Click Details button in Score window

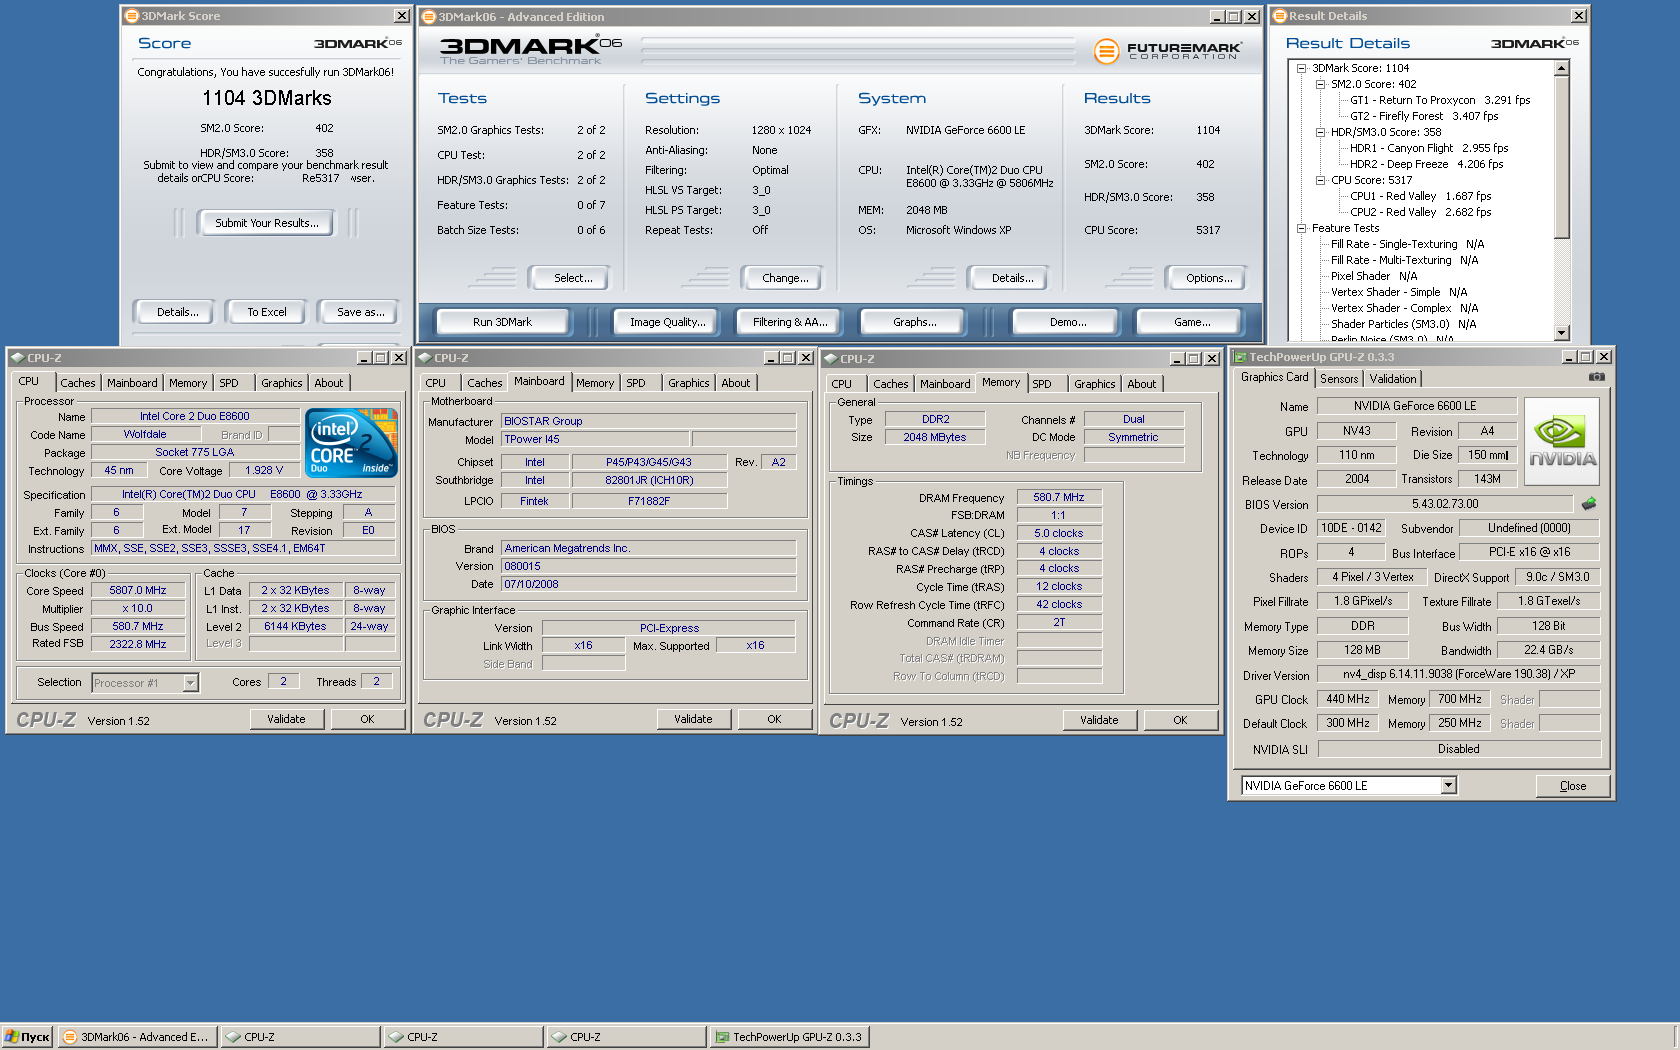(177, 312)
